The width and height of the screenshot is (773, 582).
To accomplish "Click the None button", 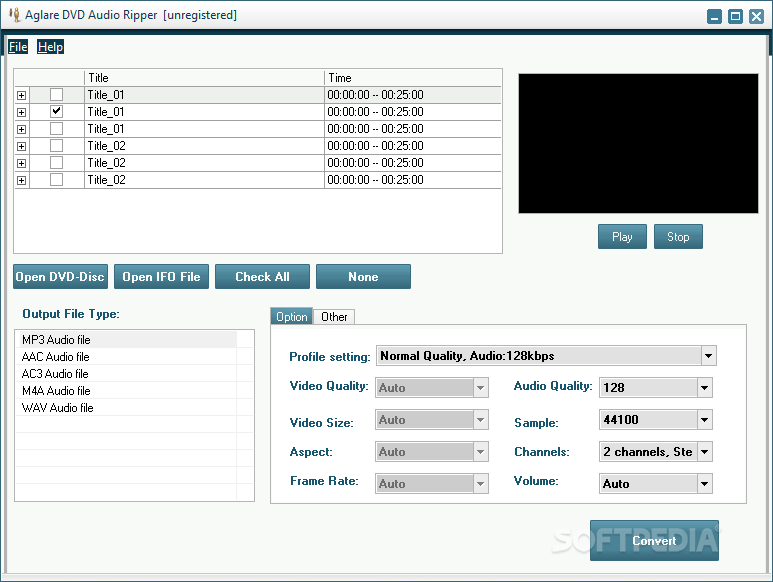I will [x=363, y=276].
